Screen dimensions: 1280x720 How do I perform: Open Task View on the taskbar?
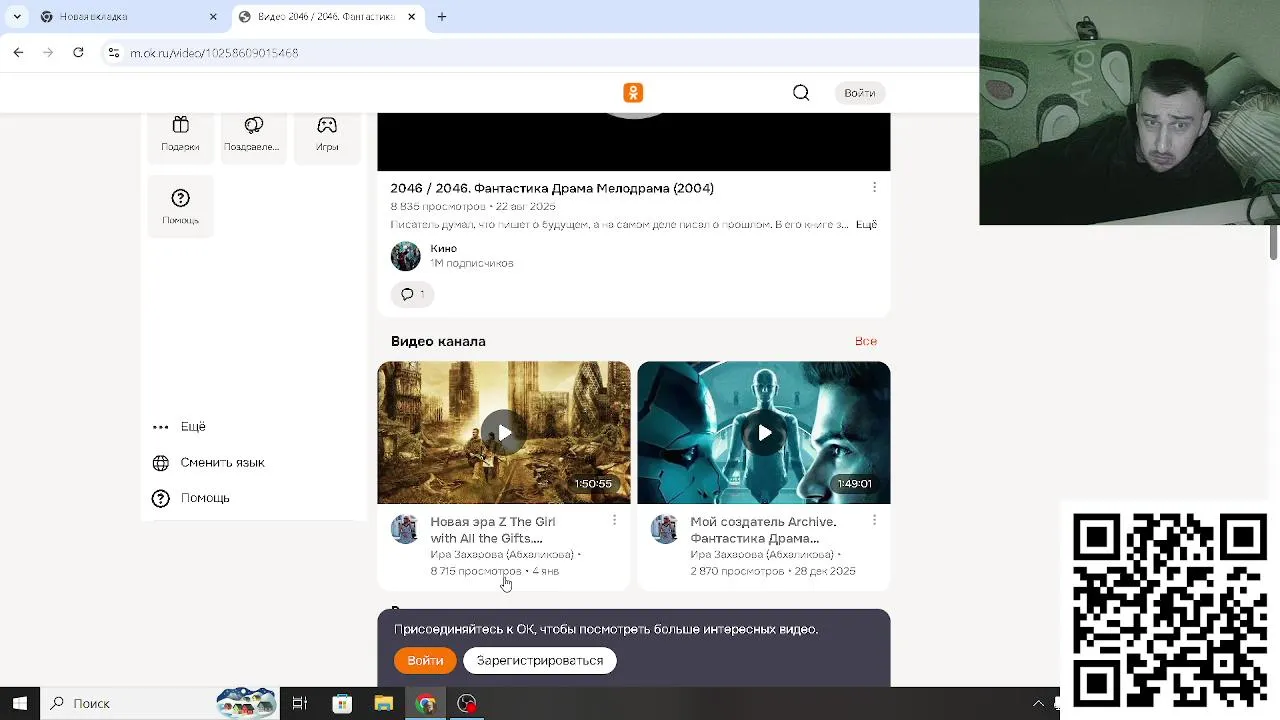299,703
